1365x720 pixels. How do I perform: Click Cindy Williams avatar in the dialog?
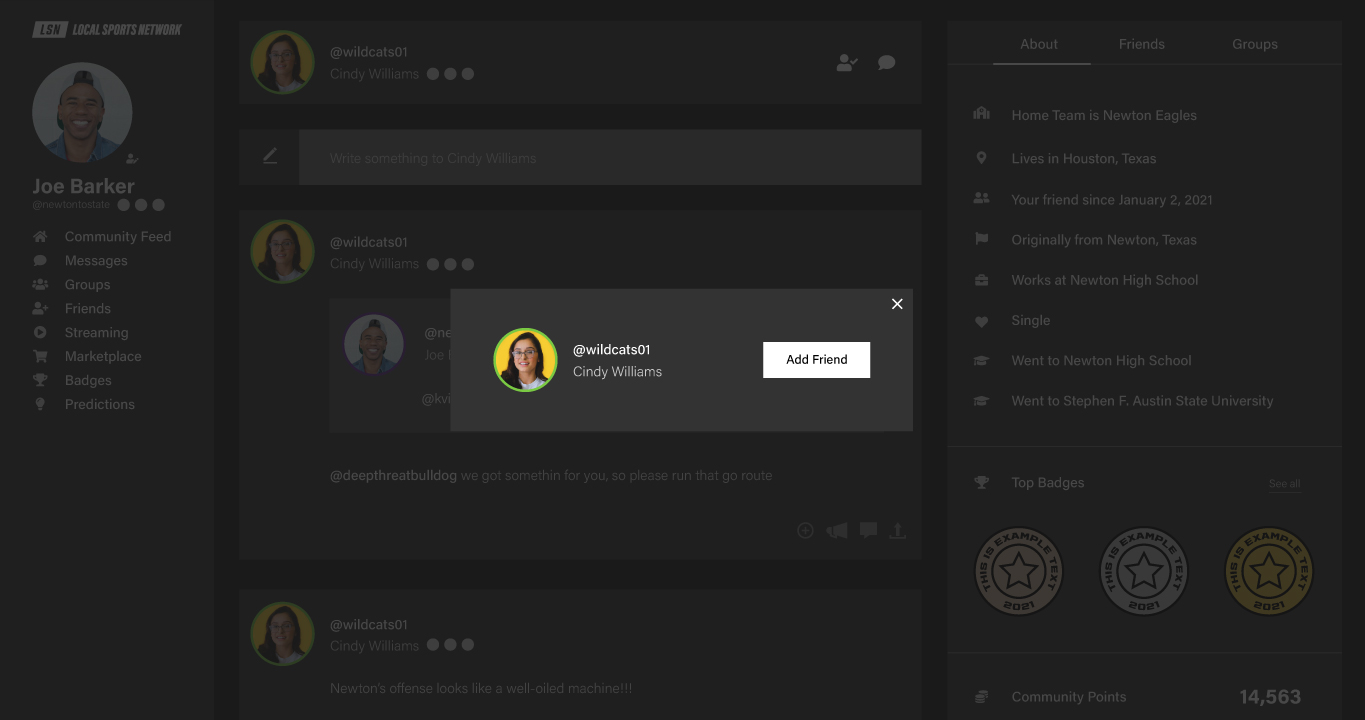click(525, 360)
